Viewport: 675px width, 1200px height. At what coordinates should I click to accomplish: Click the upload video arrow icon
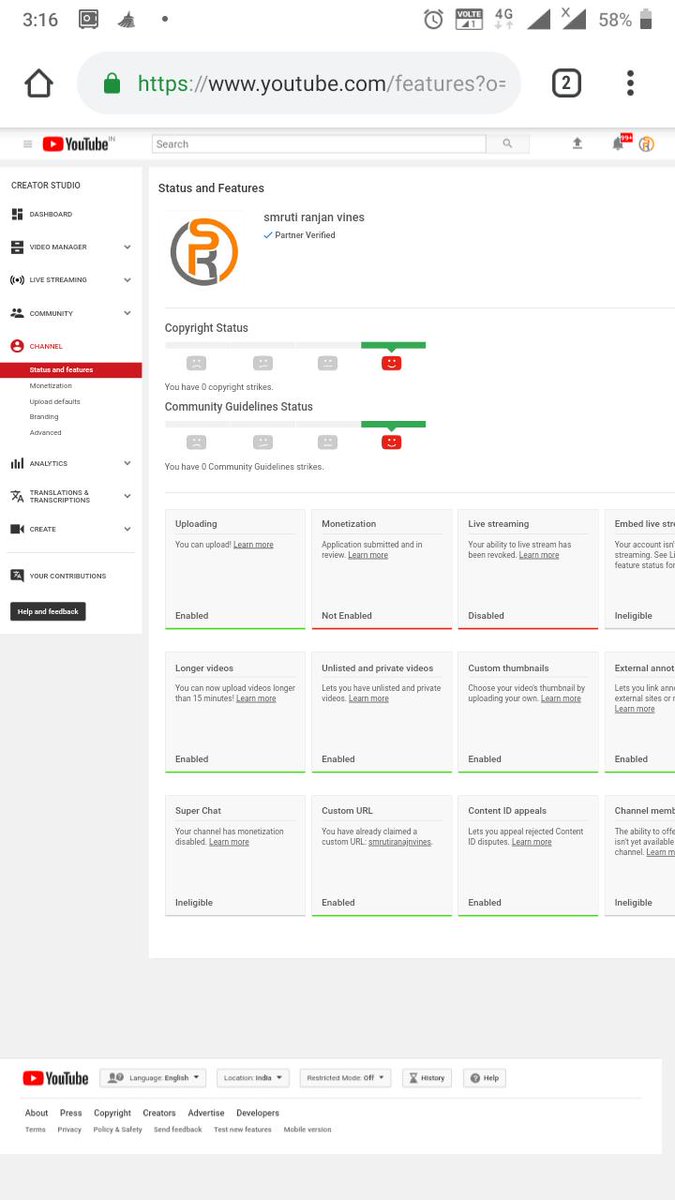click(577, 144)
